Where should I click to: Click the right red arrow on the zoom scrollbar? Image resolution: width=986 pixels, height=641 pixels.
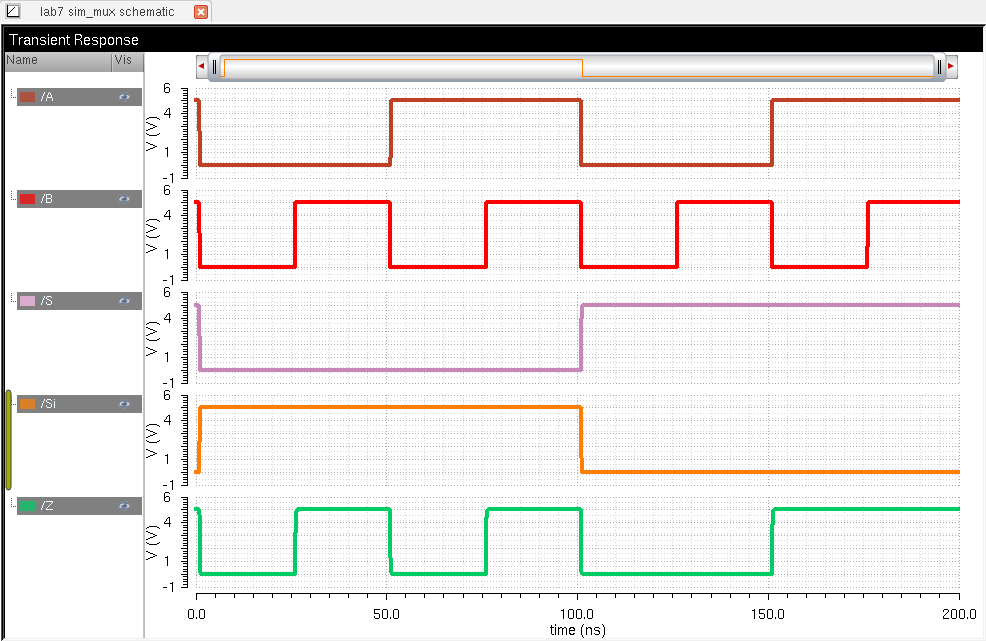(x=951, y=67)
